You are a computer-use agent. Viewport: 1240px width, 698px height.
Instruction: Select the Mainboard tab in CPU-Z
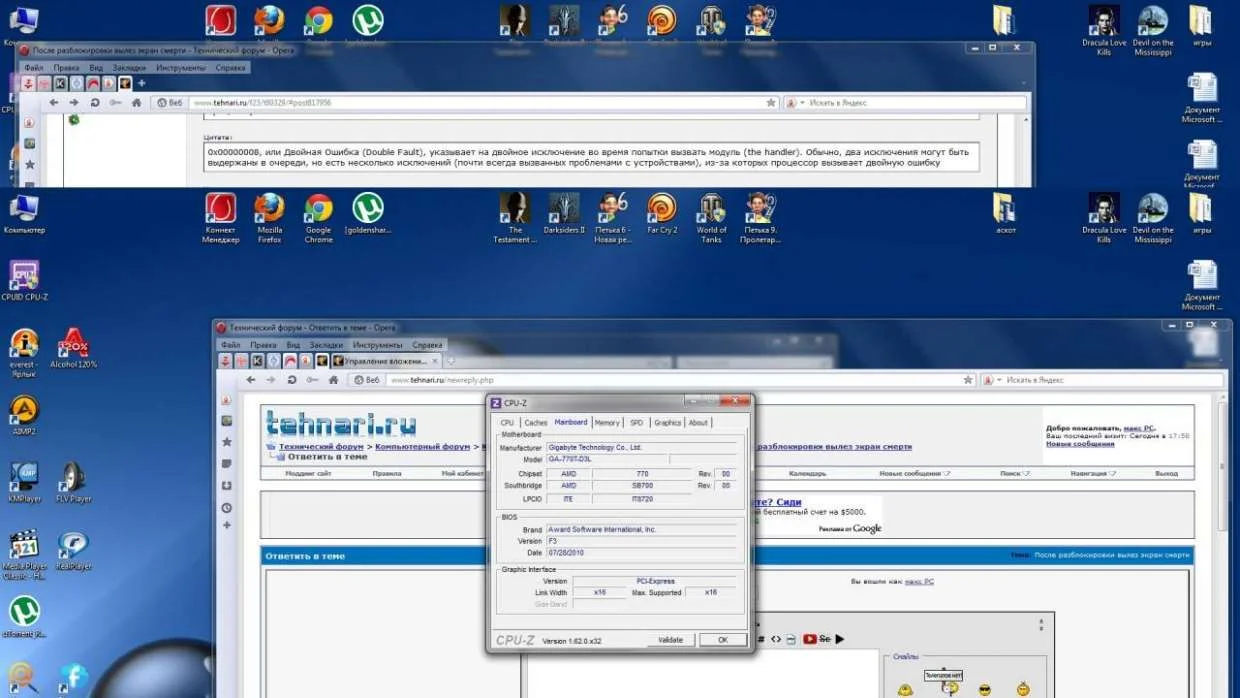(571, 422)
